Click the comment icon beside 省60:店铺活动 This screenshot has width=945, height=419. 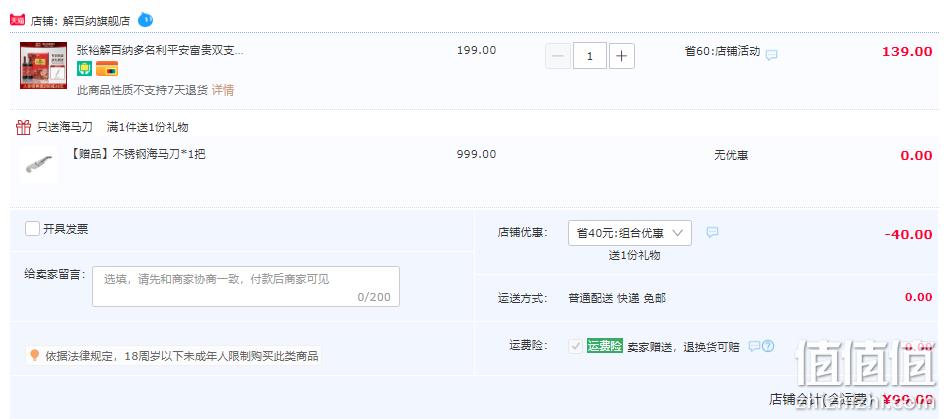coord(771,55)
